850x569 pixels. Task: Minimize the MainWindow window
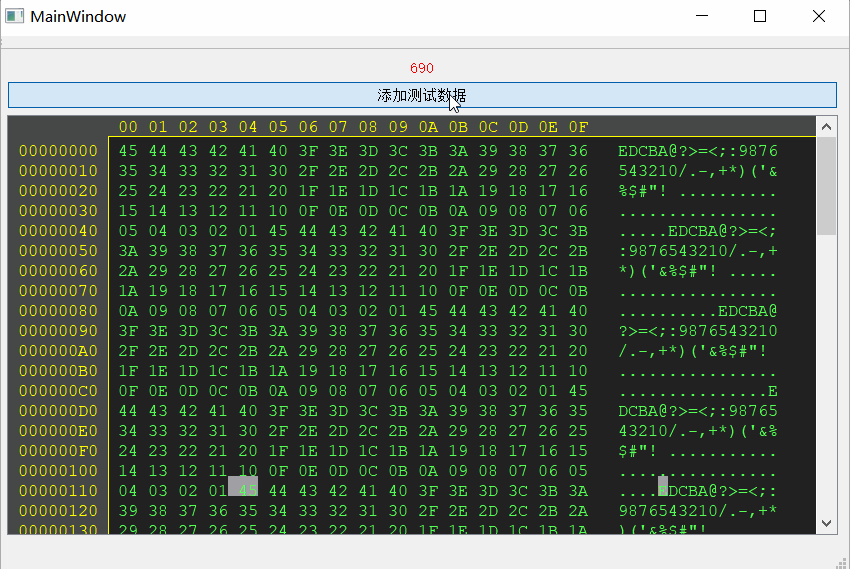coord(702,16)
